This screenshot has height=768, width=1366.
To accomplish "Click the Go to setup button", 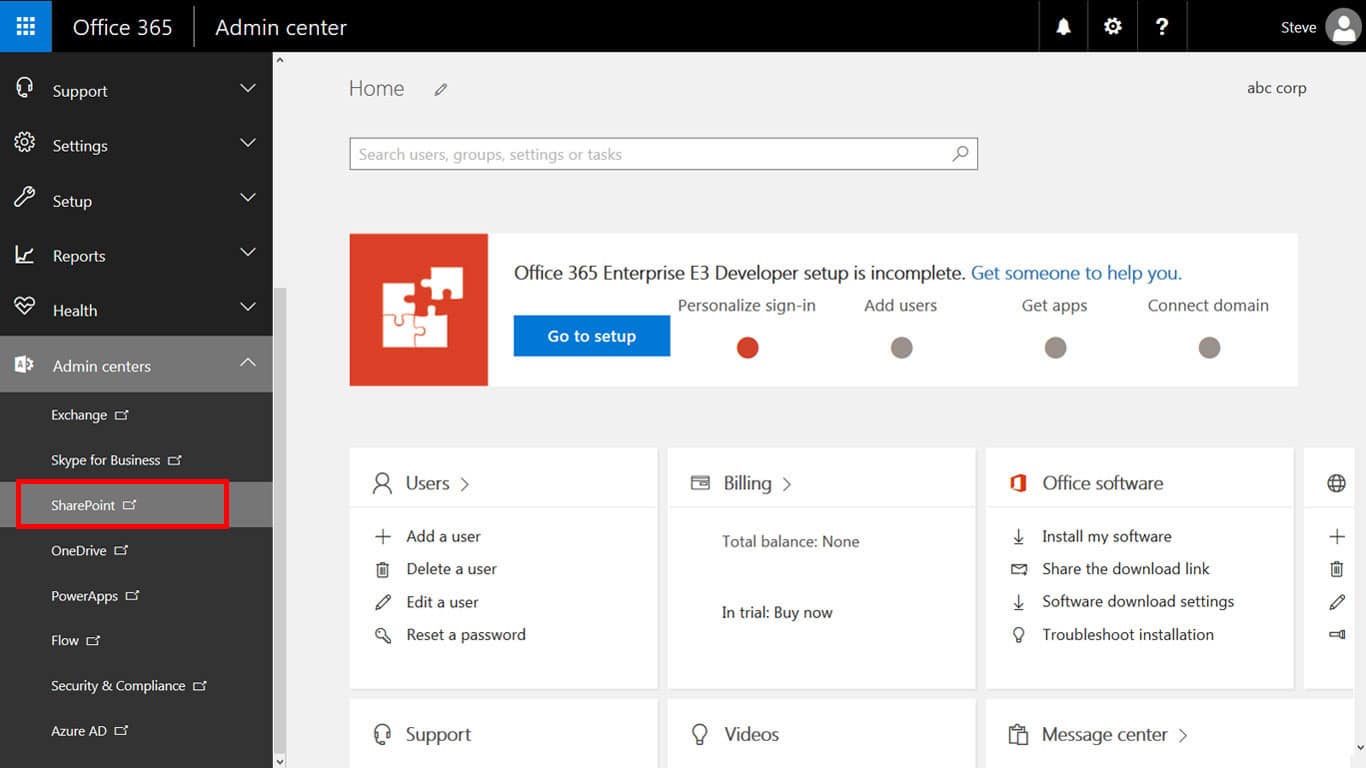I will pos(591,336).
